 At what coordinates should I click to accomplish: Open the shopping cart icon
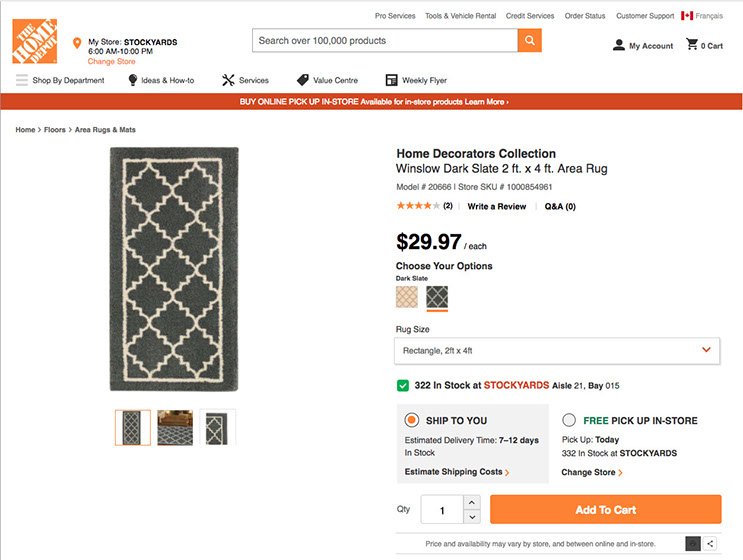pos(692,45)
